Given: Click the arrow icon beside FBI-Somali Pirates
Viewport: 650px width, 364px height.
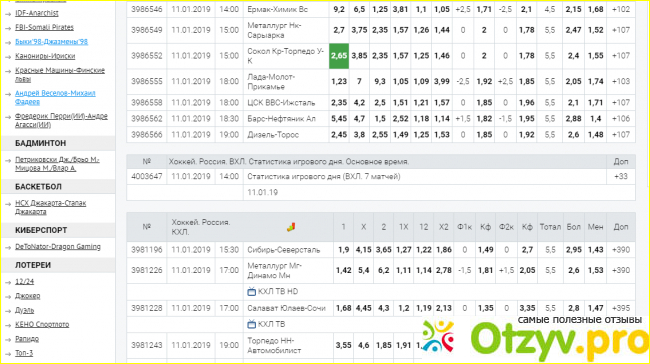Looking at the screenshot, I should click(x=8, y=28).
